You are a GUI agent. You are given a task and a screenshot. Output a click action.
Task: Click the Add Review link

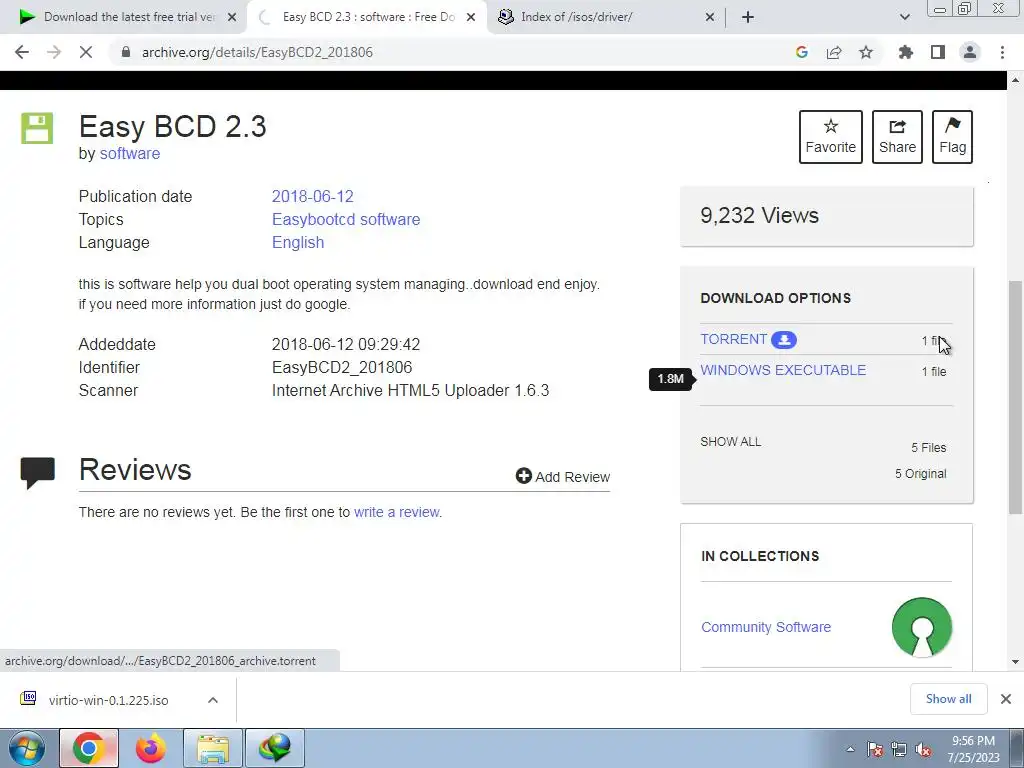pyautogui.click(x=563, y=477)
